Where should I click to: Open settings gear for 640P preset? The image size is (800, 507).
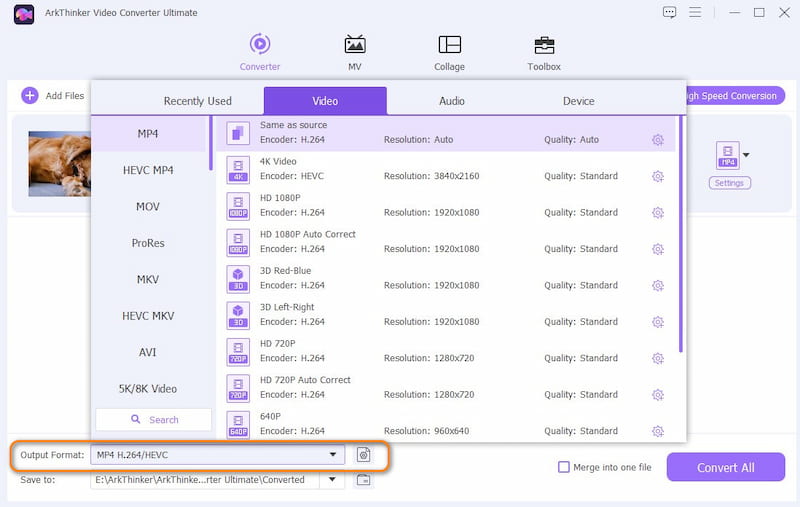pos(658,432)
